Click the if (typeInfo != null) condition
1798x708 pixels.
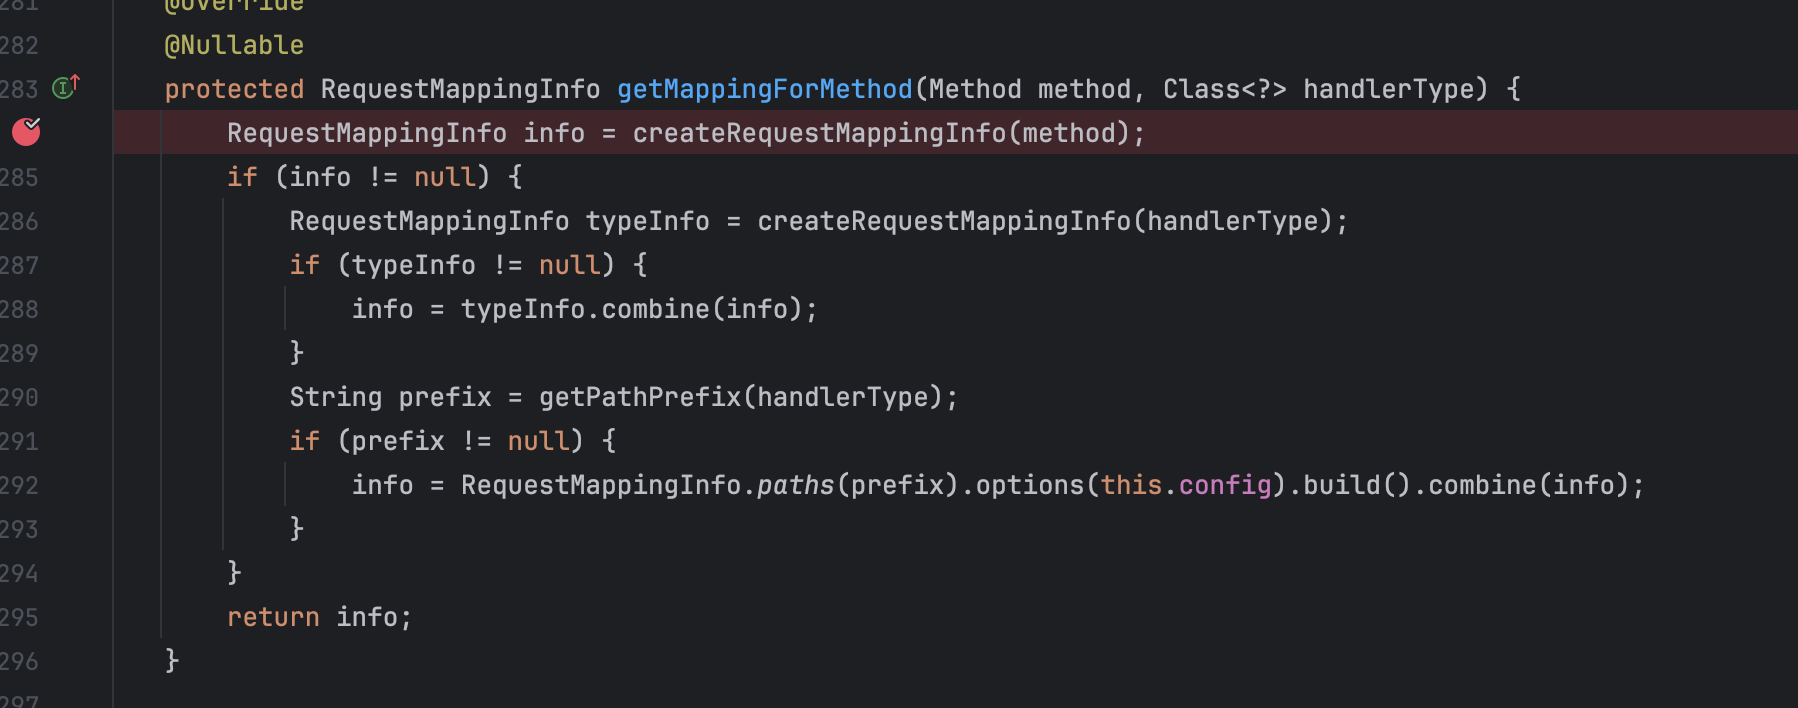tap(452, 265)
